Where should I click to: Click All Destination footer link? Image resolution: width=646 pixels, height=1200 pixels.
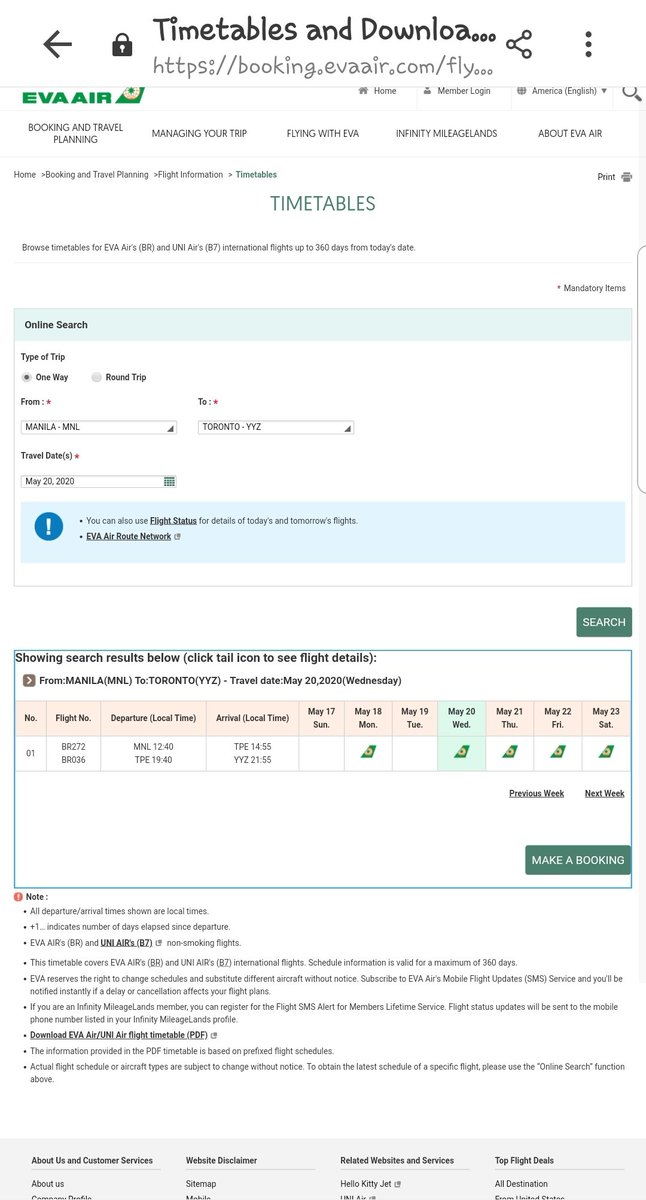click(x=521, y=1184)
